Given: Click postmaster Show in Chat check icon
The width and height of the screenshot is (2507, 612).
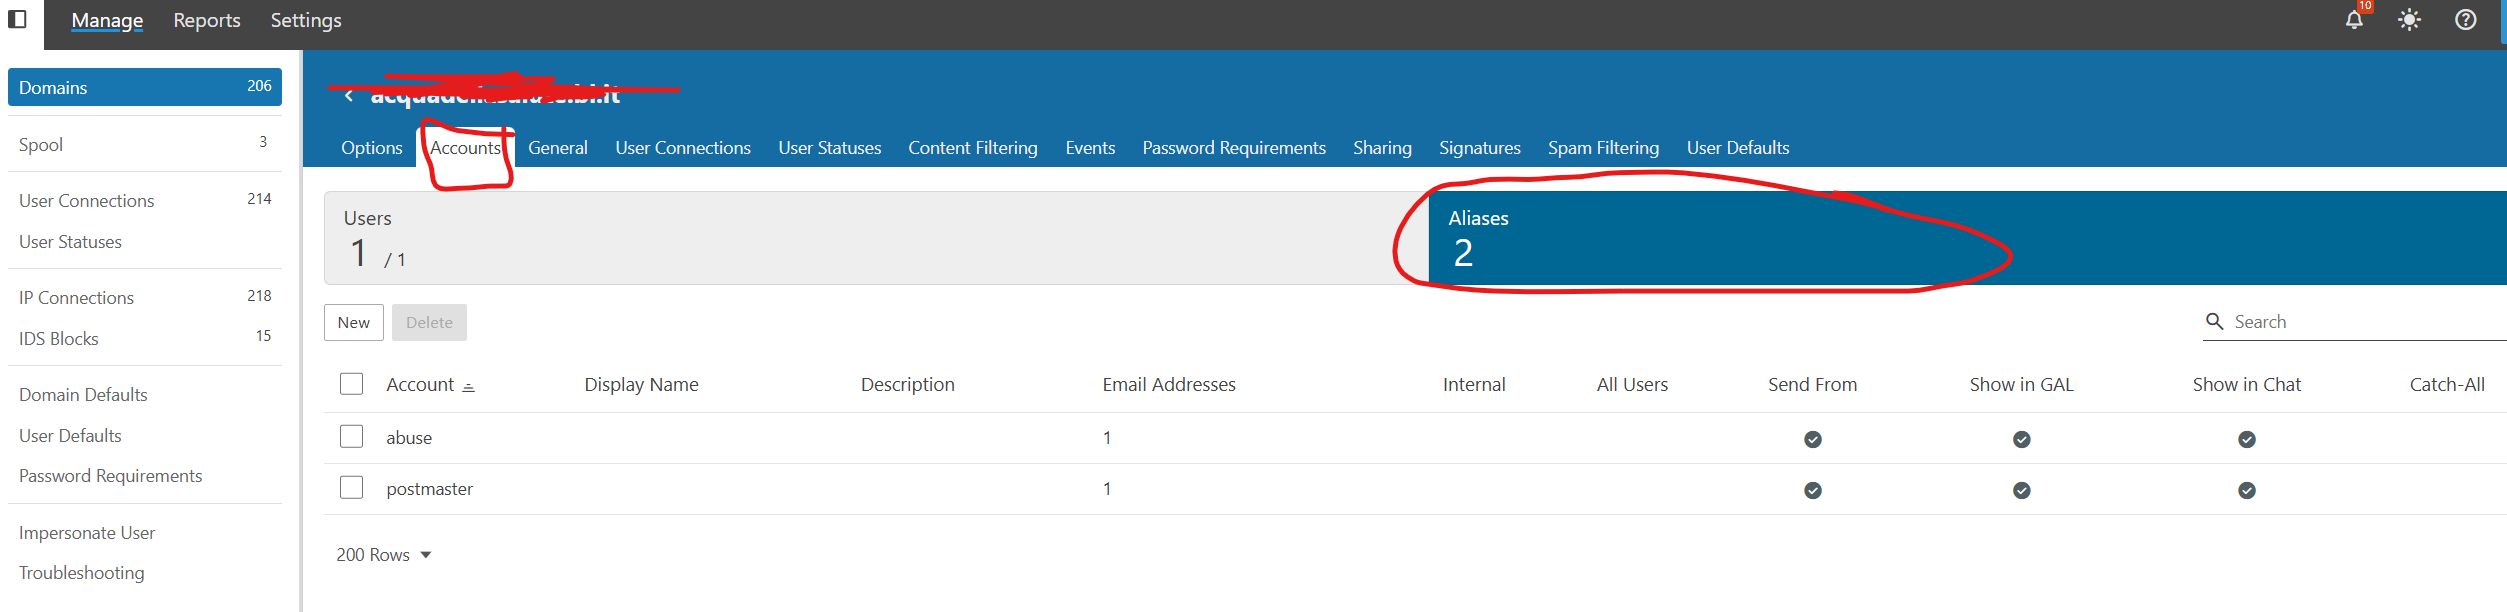Looking at the screenshot, I should click(x=2246, y=490).
